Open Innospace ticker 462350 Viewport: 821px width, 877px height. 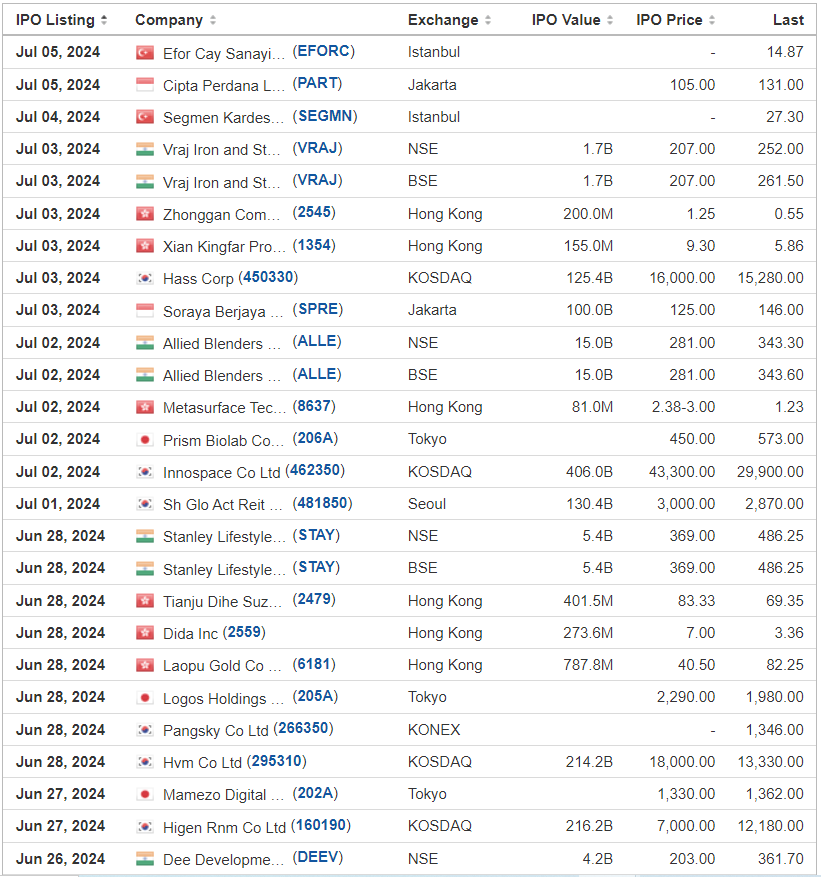click(315, 470)
